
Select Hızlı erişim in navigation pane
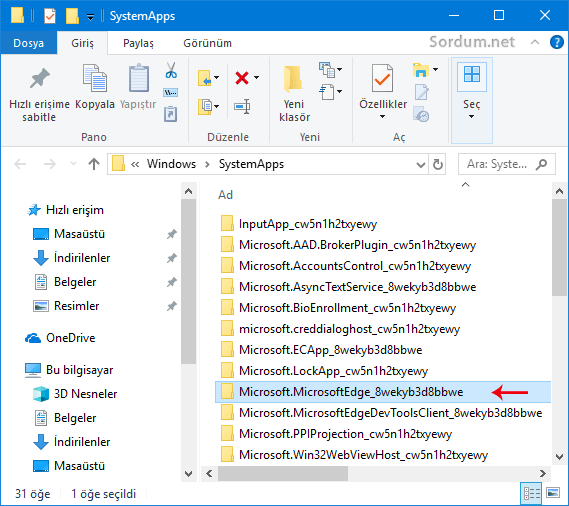75,210
